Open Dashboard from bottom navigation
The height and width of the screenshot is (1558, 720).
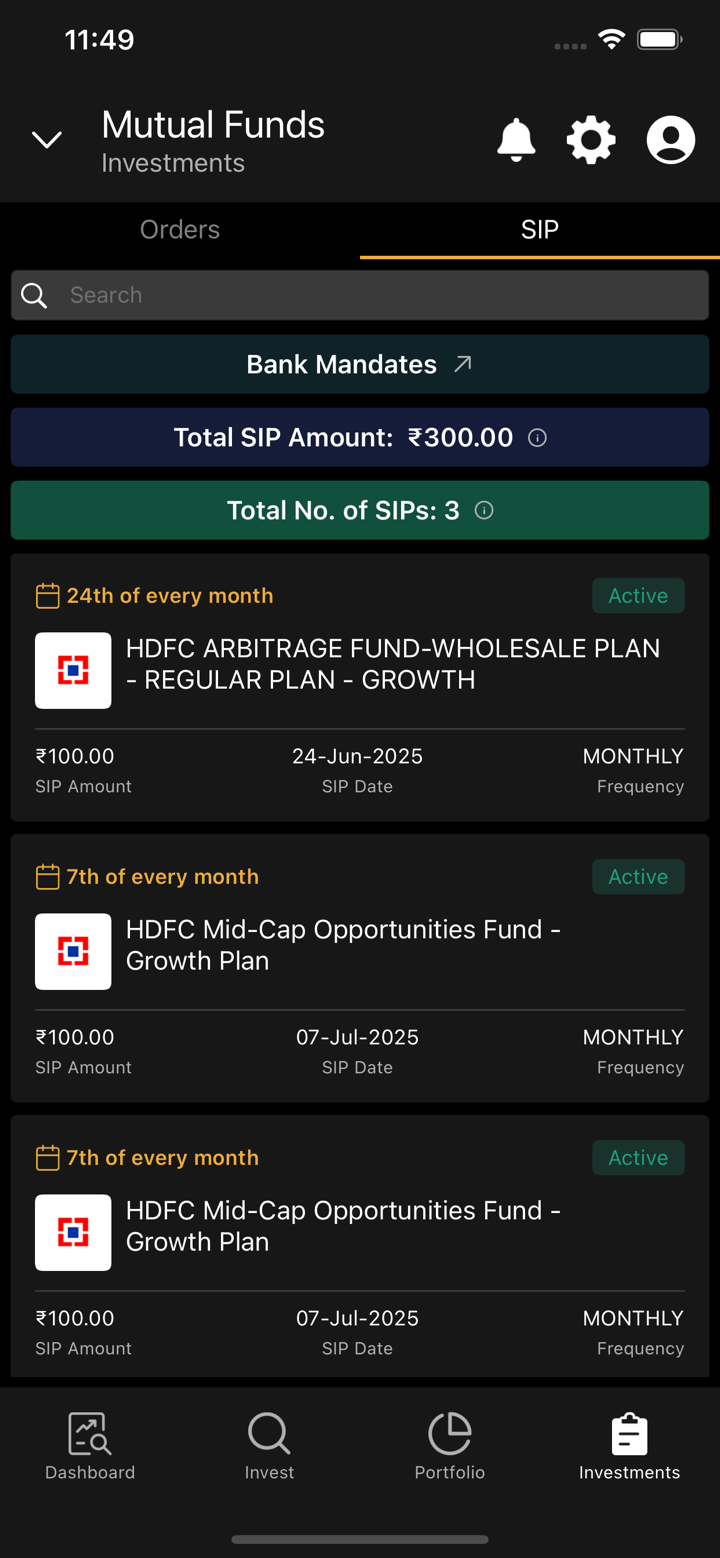coord(90,1446)
